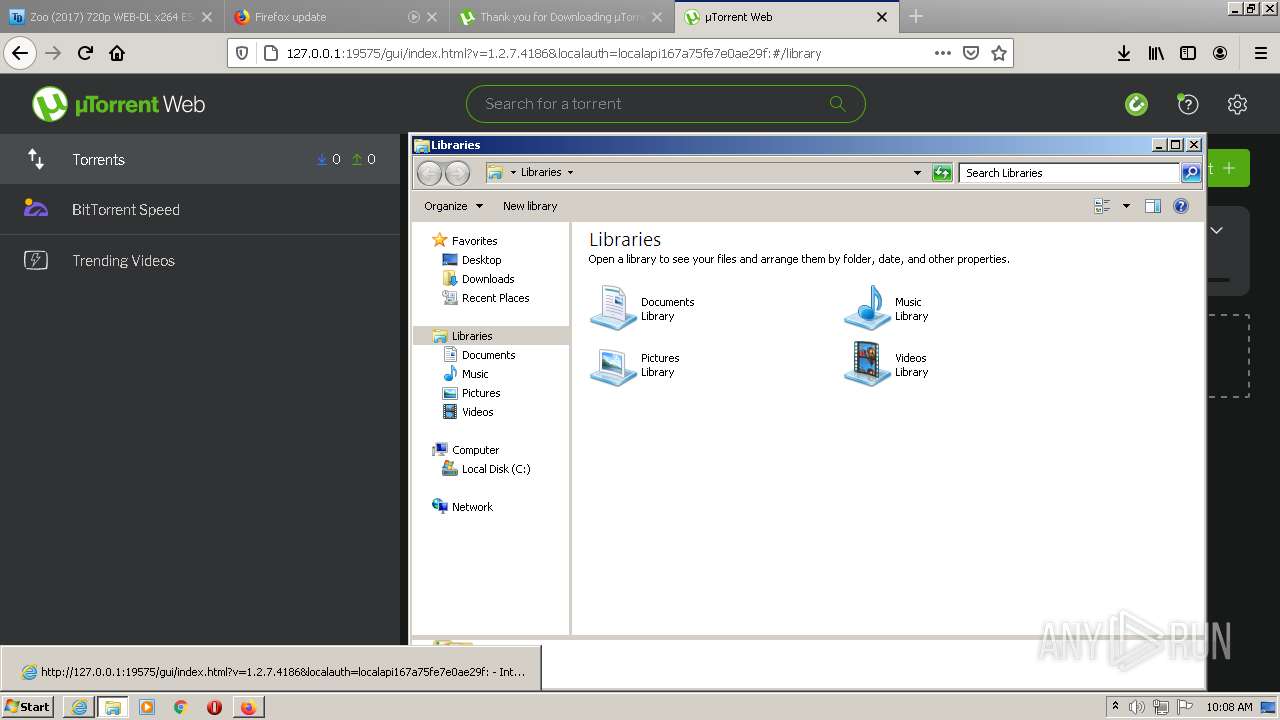Open Windows Start menu

[x=28, y=707]
